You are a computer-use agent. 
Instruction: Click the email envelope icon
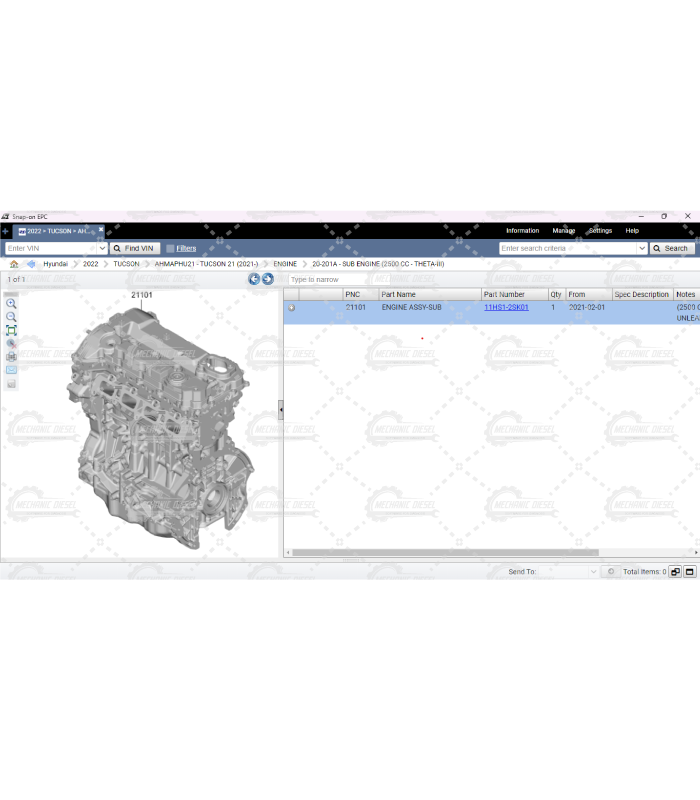tap(11, 369)
